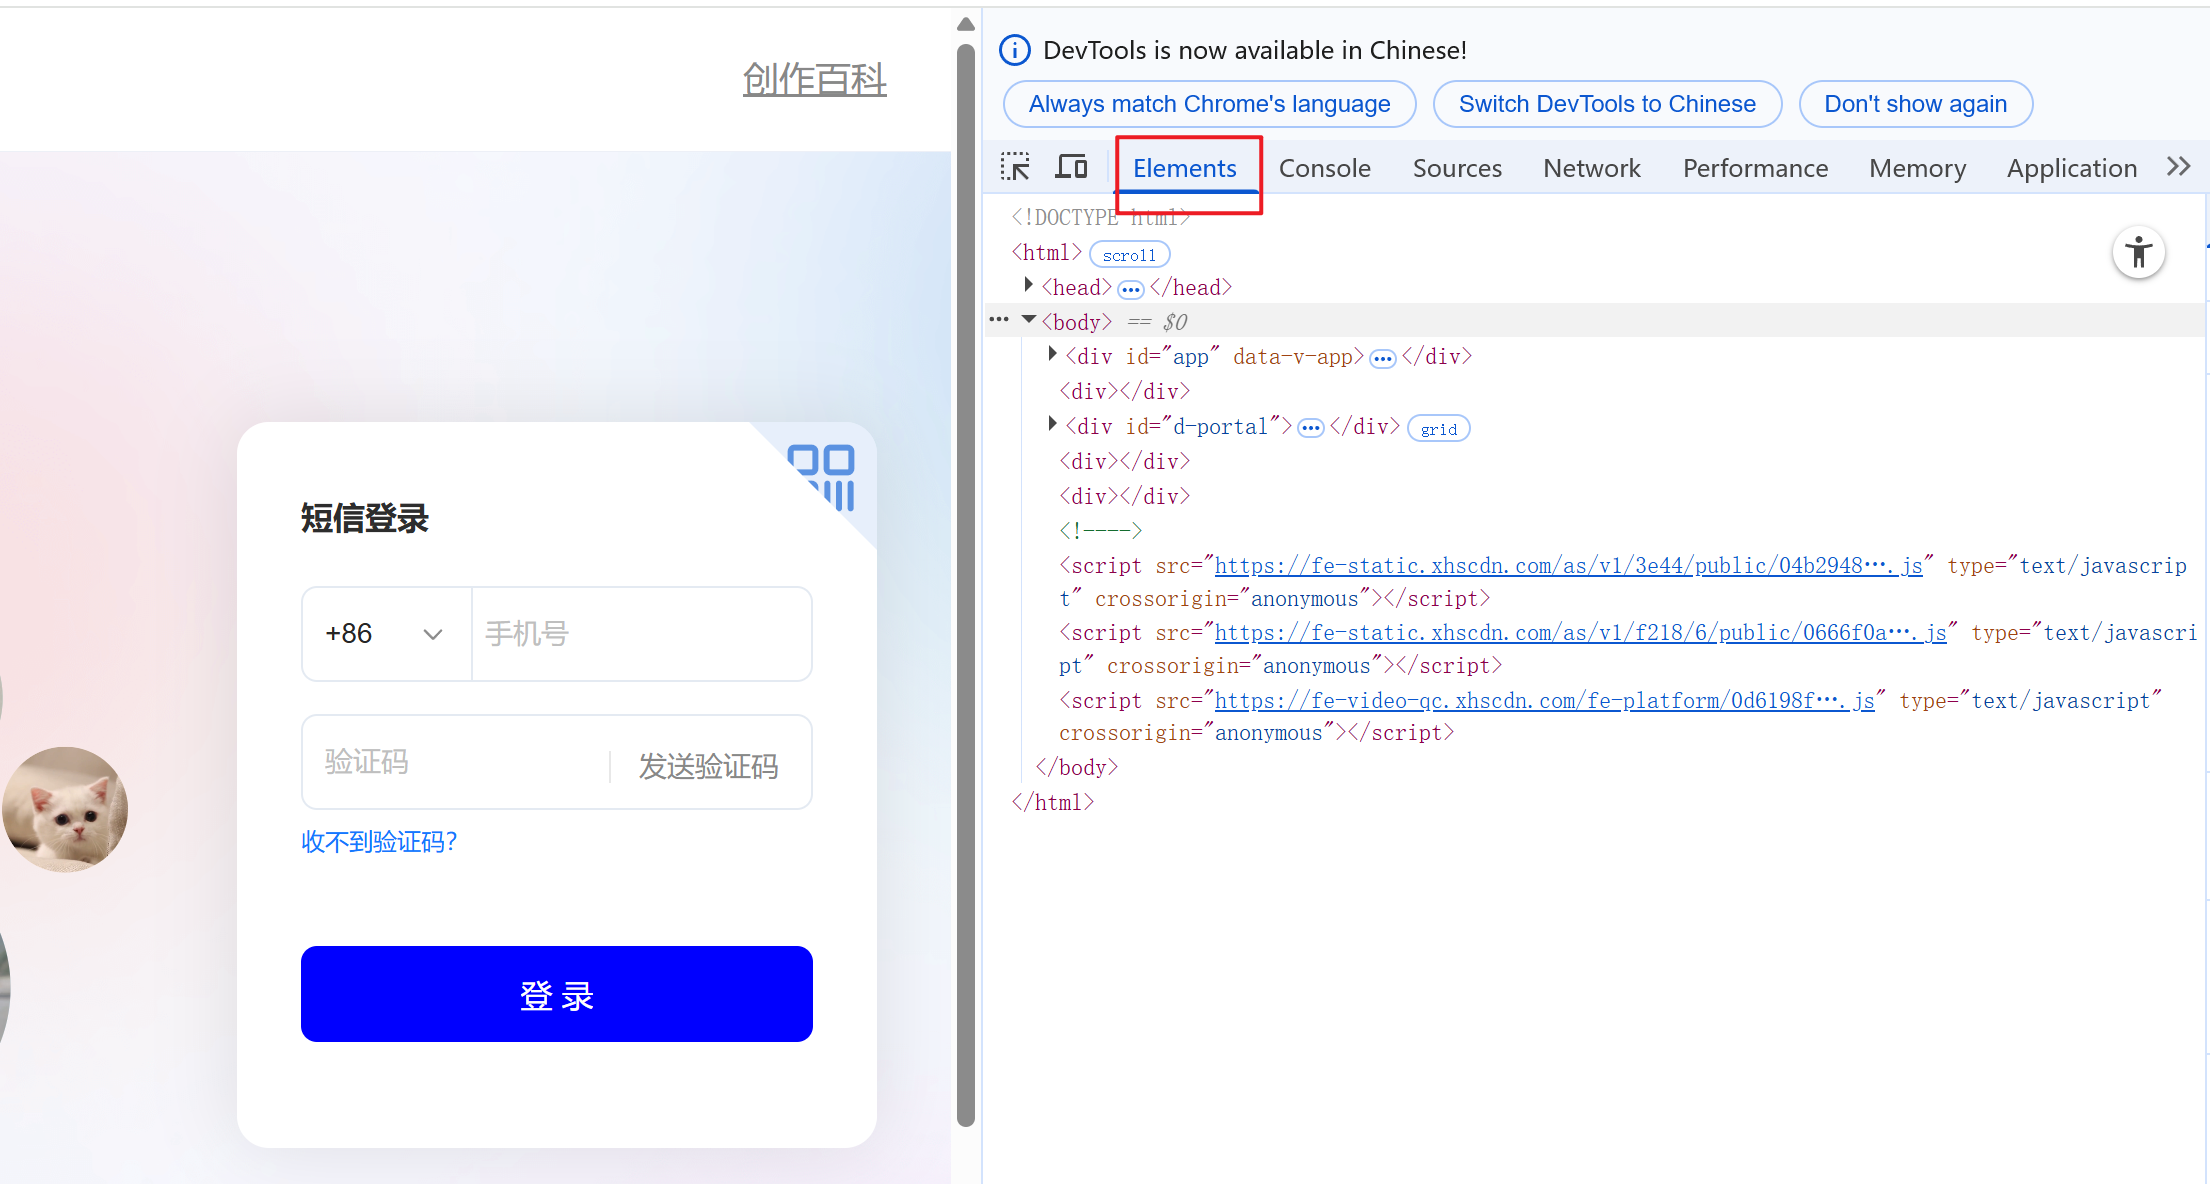
Task: Activate the inspect element picker icon
Action: coord(1015,167)
